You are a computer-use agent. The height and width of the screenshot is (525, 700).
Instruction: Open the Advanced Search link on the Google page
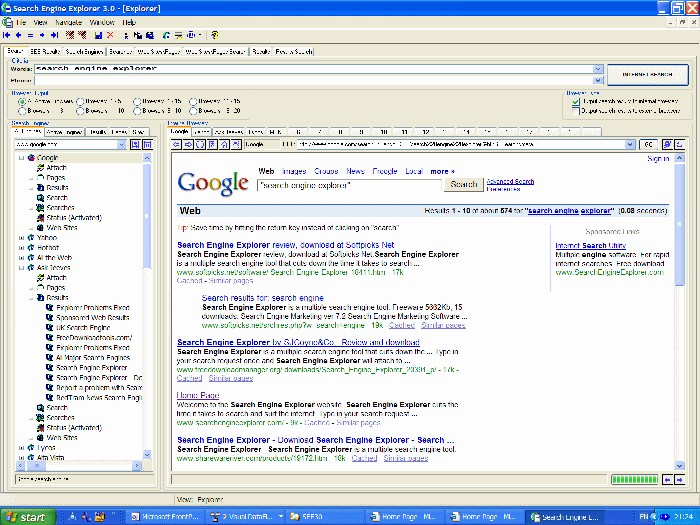(x=510, y=181)
